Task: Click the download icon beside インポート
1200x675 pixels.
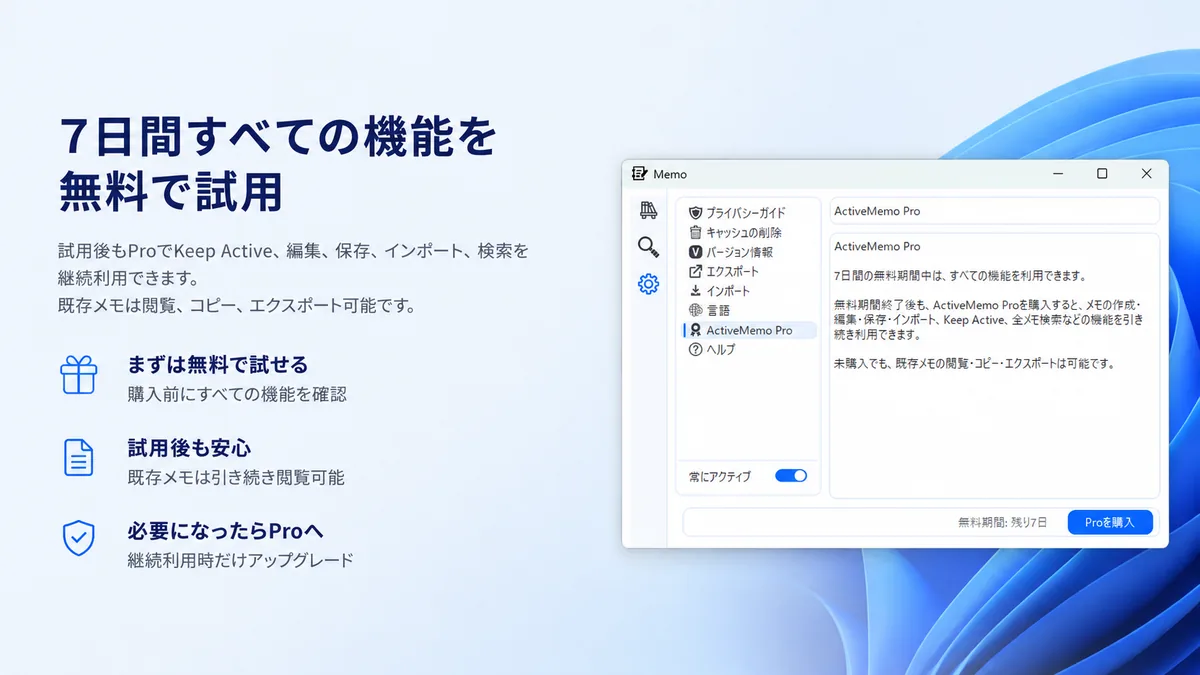Action: click(696, 291)
